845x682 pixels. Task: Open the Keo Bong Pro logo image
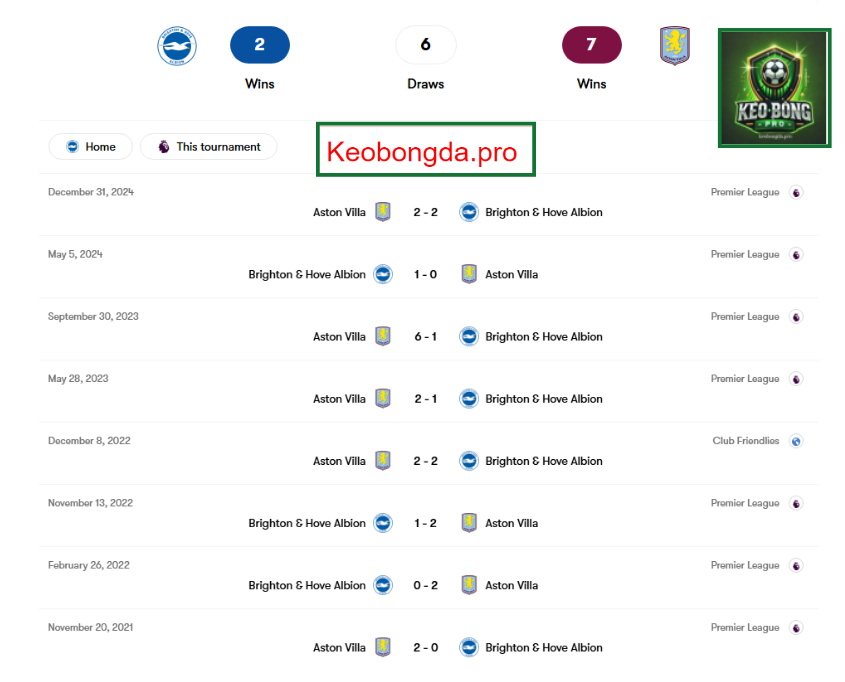click(774, 88)
